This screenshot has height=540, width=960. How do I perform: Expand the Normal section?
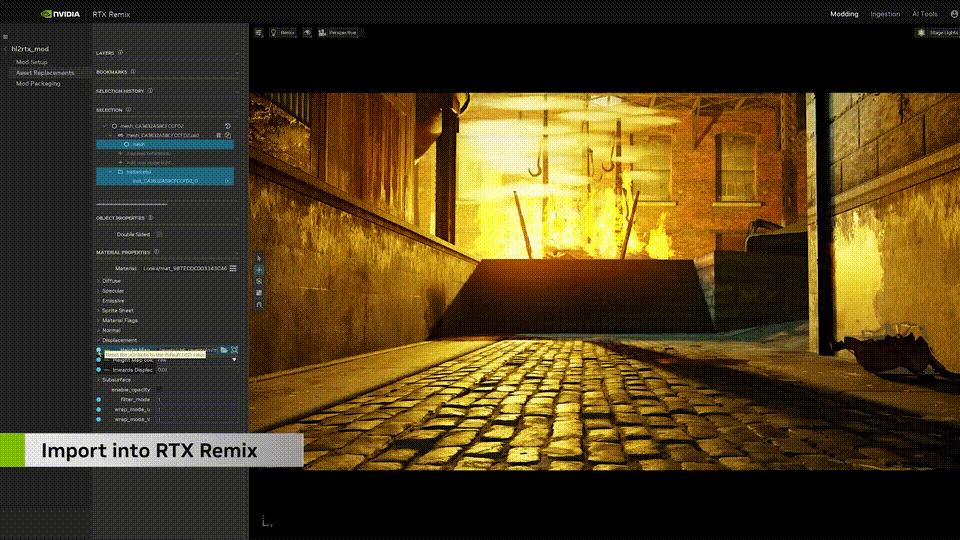[x=111, y=330]
